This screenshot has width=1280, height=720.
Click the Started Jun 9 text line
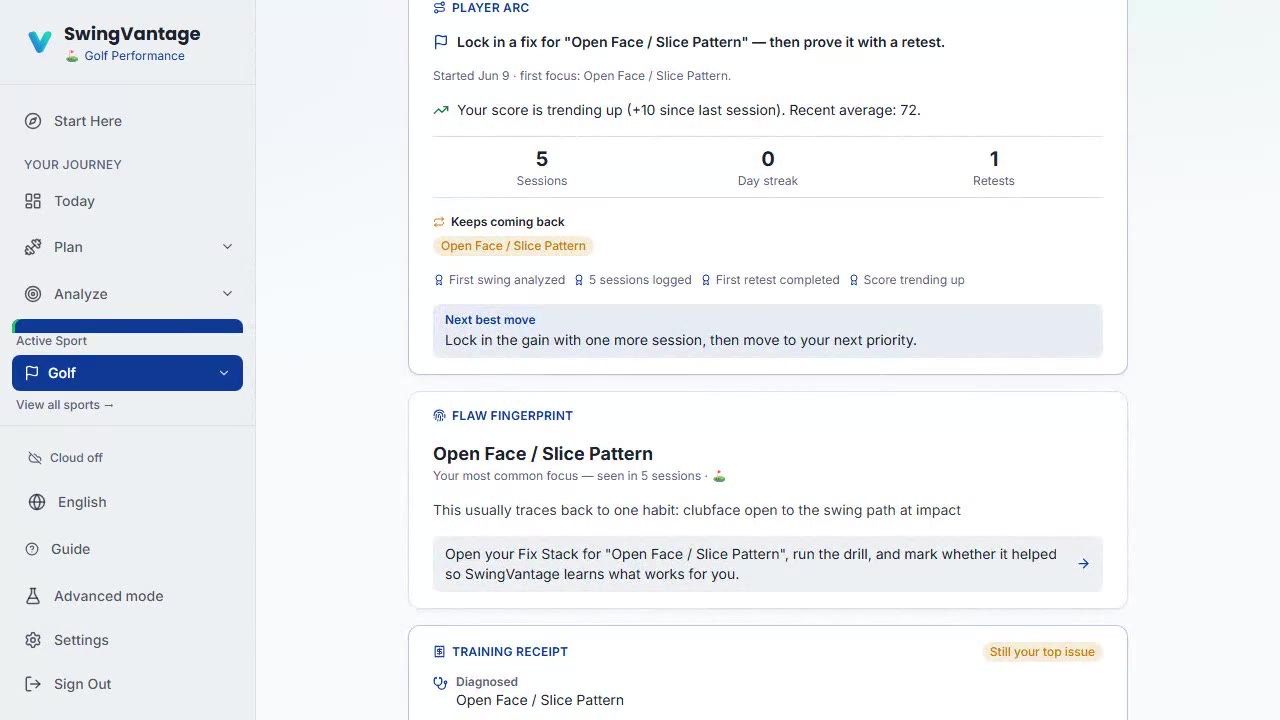[582, 76]
